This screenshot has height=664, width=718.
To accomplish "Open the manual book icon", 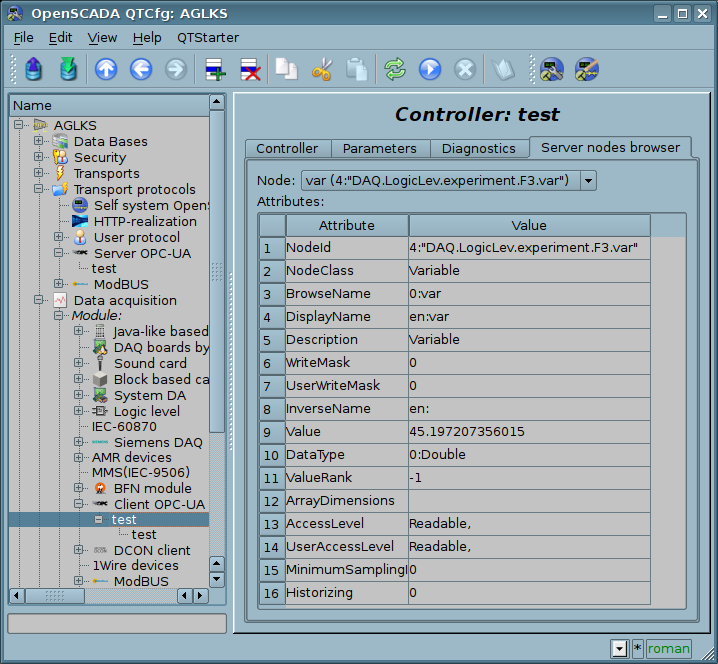I will click(x=503, y=70).
